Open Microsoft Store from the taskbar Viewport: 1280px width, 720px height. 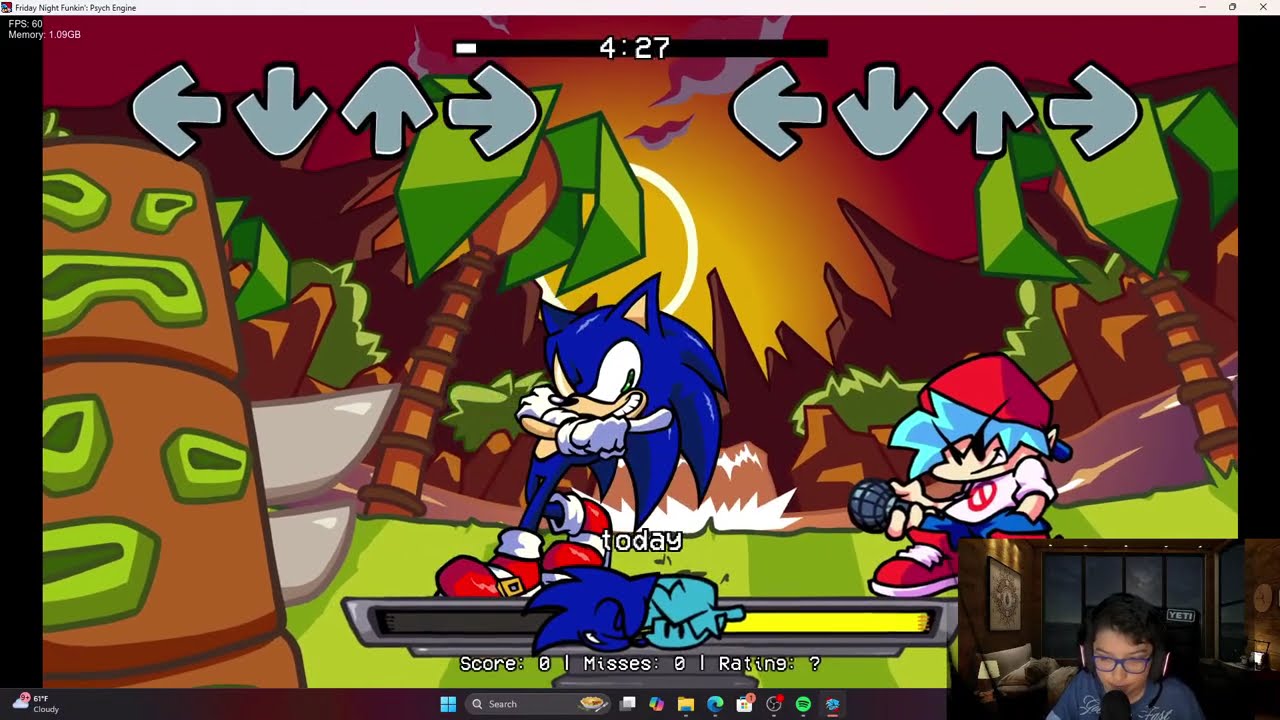(744, 704)
